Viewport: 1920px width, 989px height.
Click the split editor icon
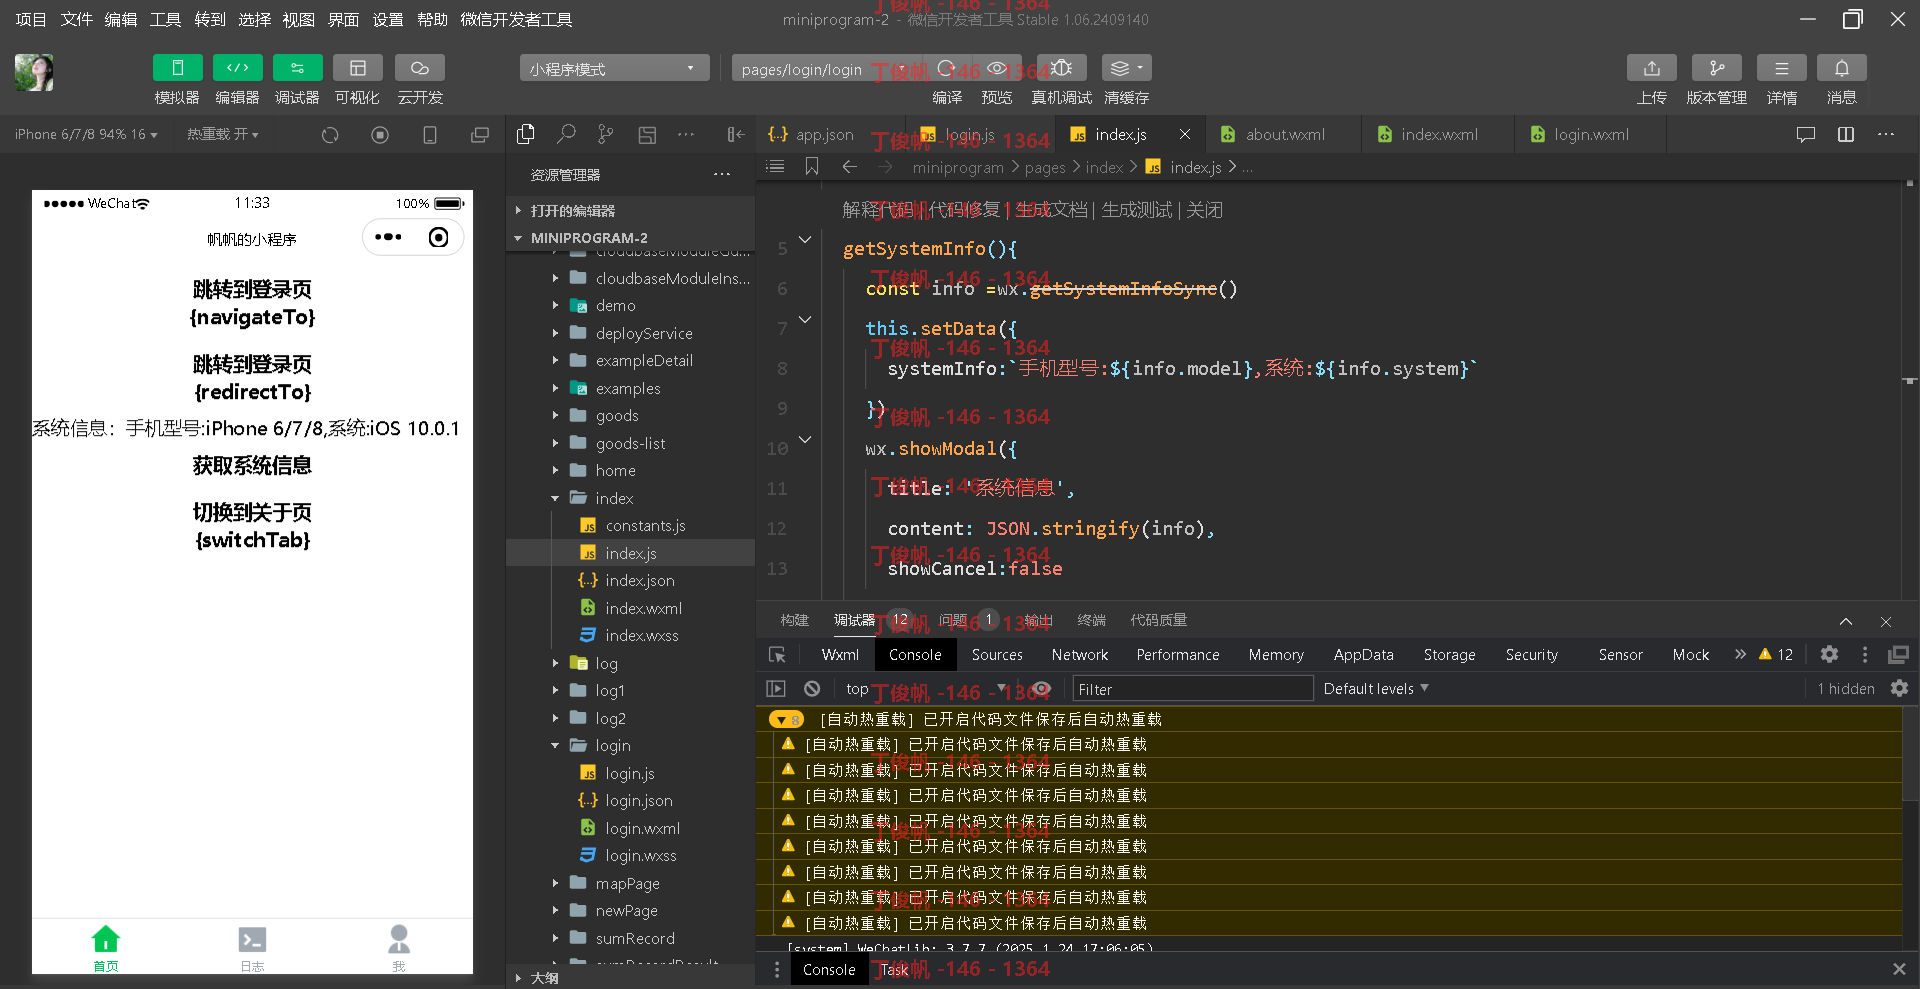click(1846, 134)
